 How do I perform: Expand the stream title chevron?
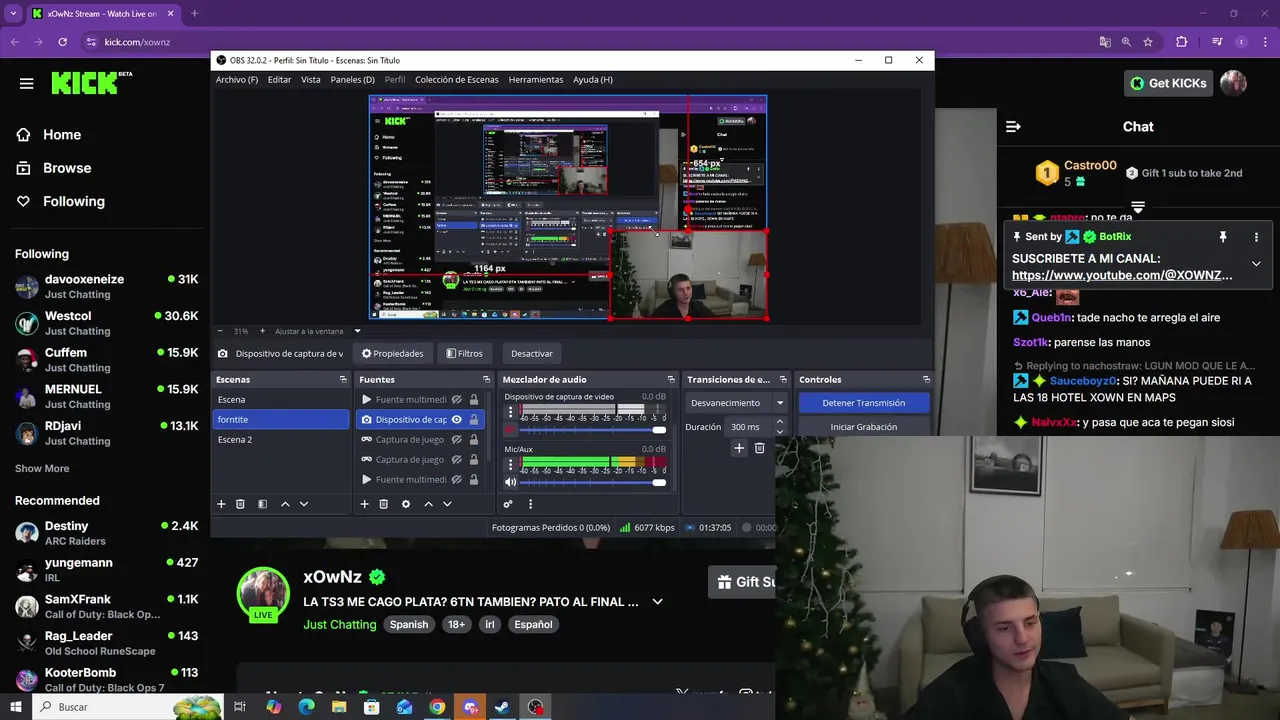click(657, 602)
